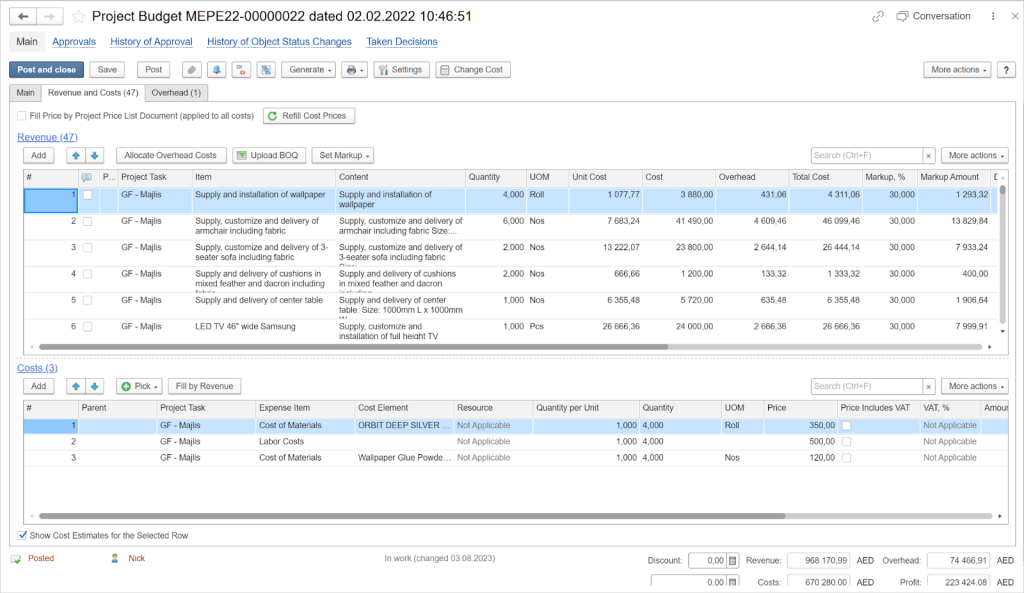Open the Pick dropdown in Costs

(139, 386)
